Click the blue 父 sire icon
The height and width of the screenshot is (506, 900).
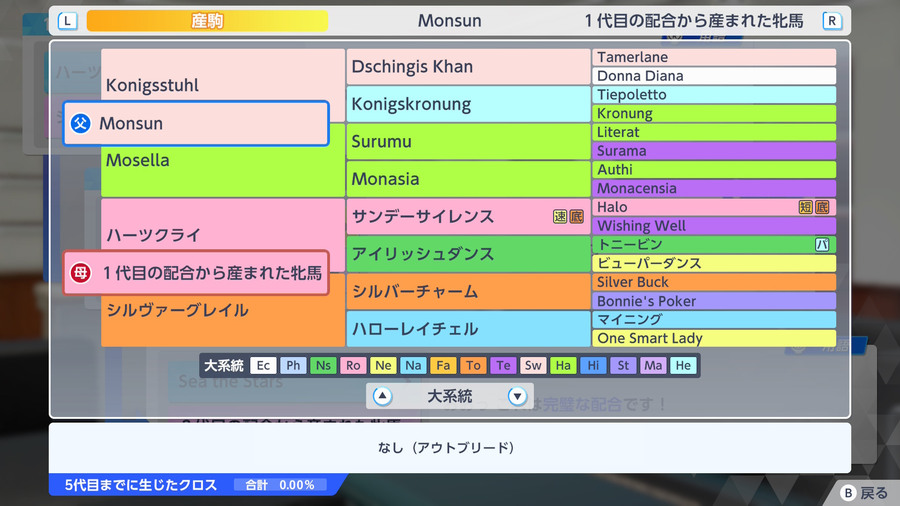(80, 123)
